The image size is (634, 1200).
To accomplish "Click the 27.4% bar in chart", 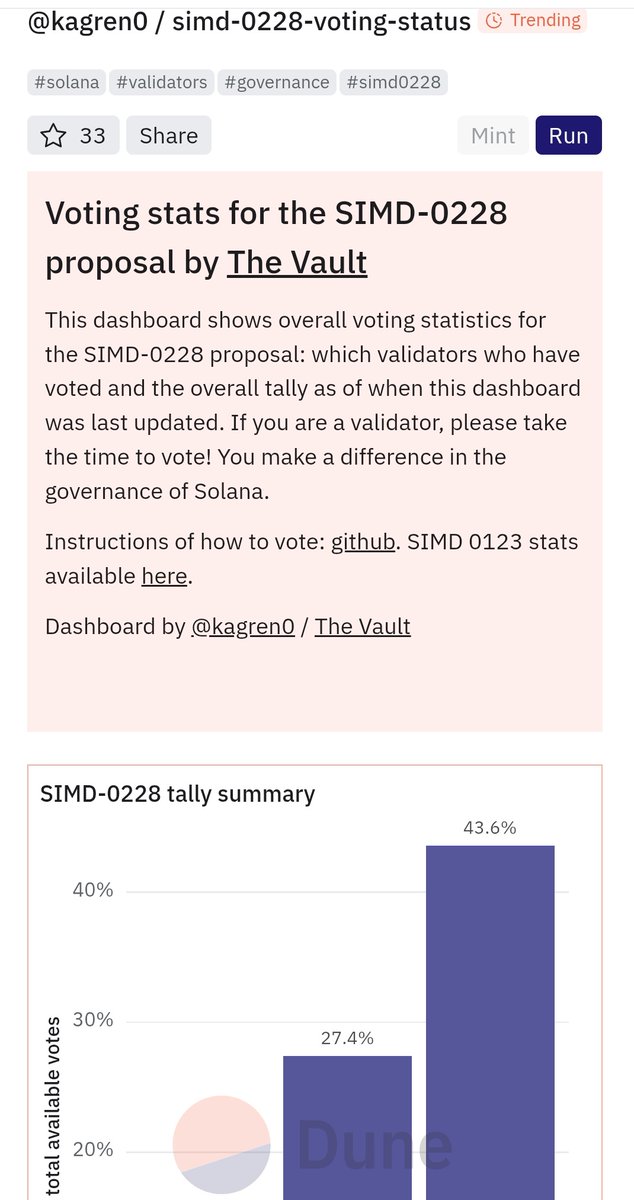I will 347,1127.
